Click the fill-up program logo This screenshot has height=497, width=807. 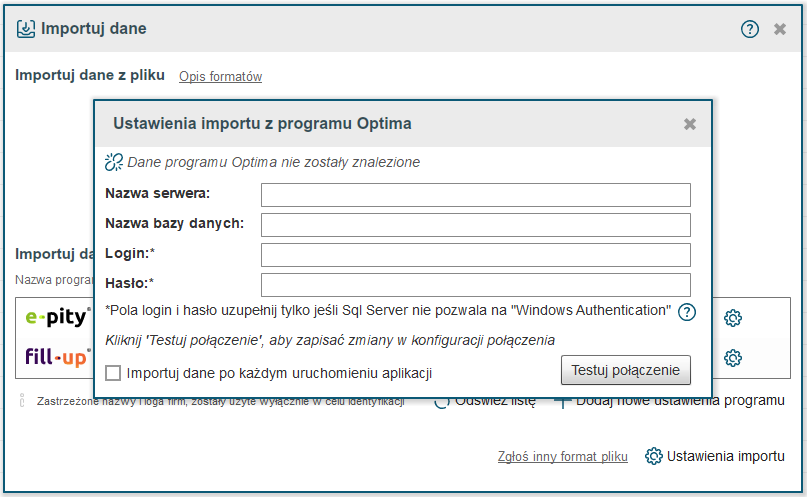(58, 356)
